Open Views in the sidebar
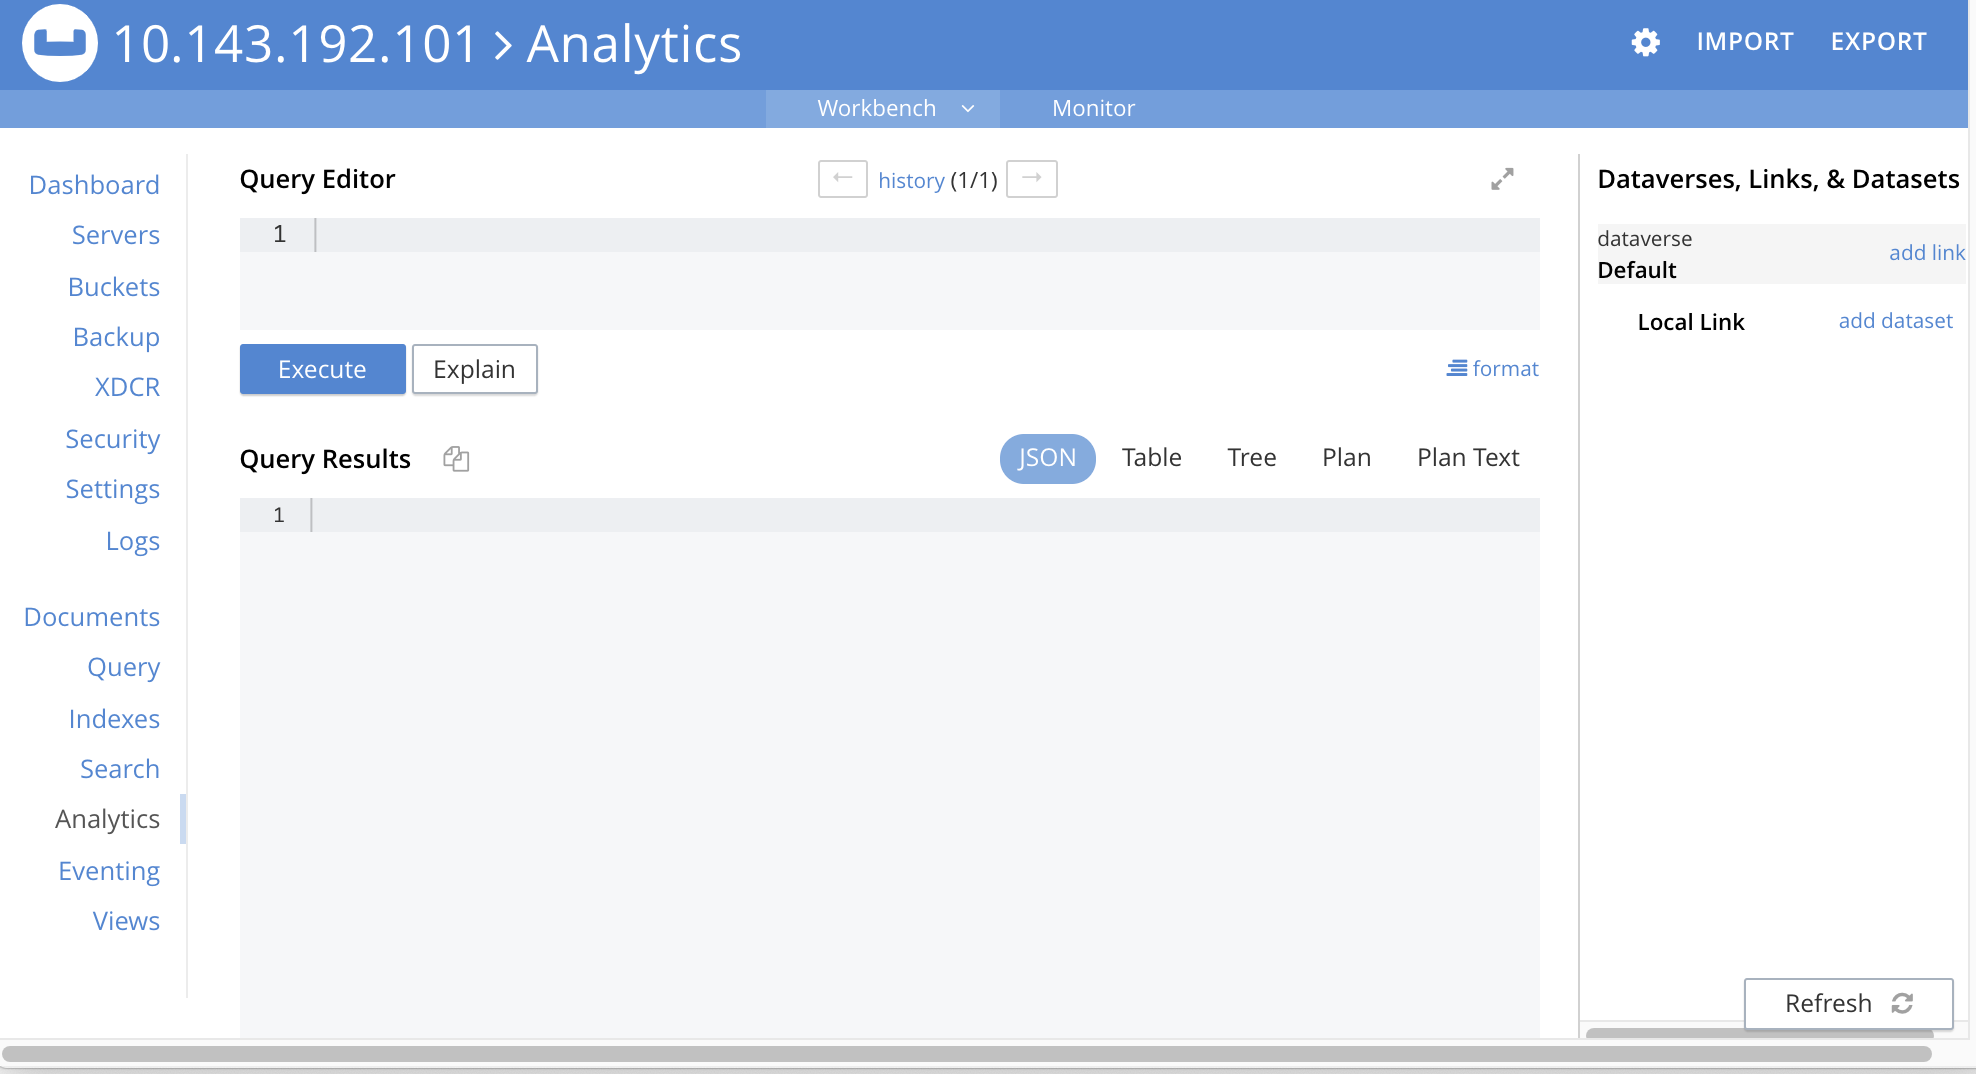The image size is (1976, 1074). pos(126,921)
